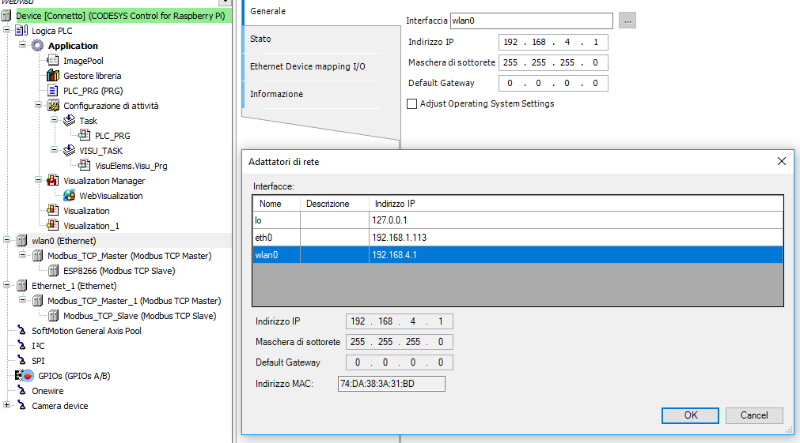Click the WebVisualization globe icon

(x=69, y=196)
